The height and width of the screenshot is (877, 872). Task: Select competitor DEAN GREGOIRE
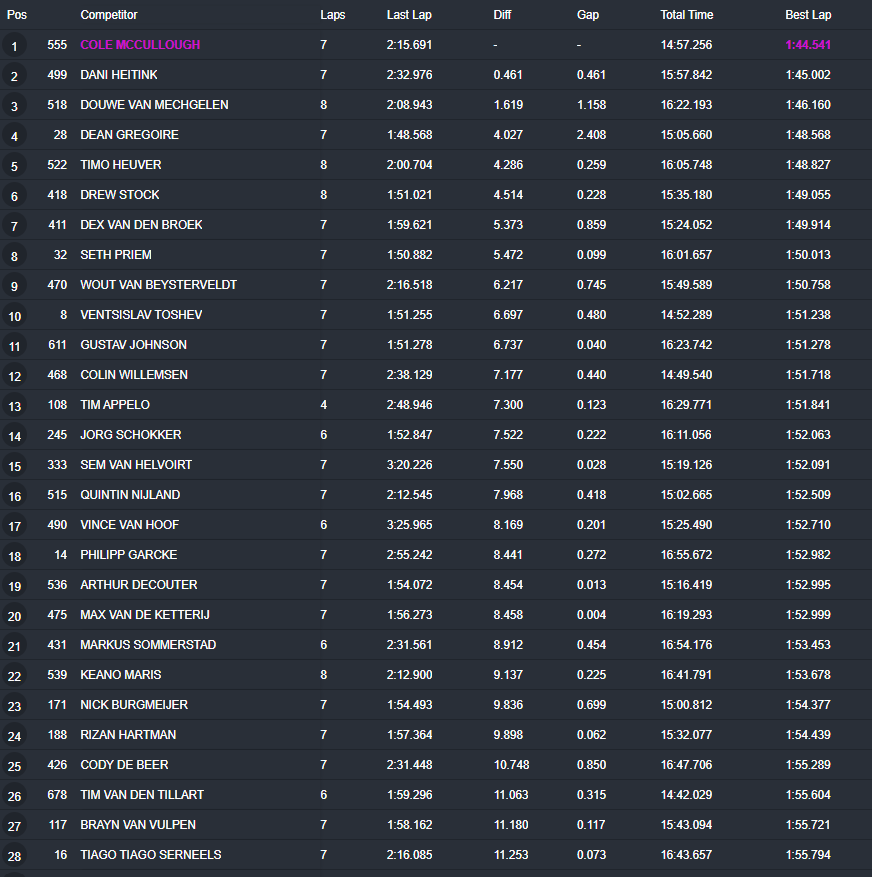(129, 135)
